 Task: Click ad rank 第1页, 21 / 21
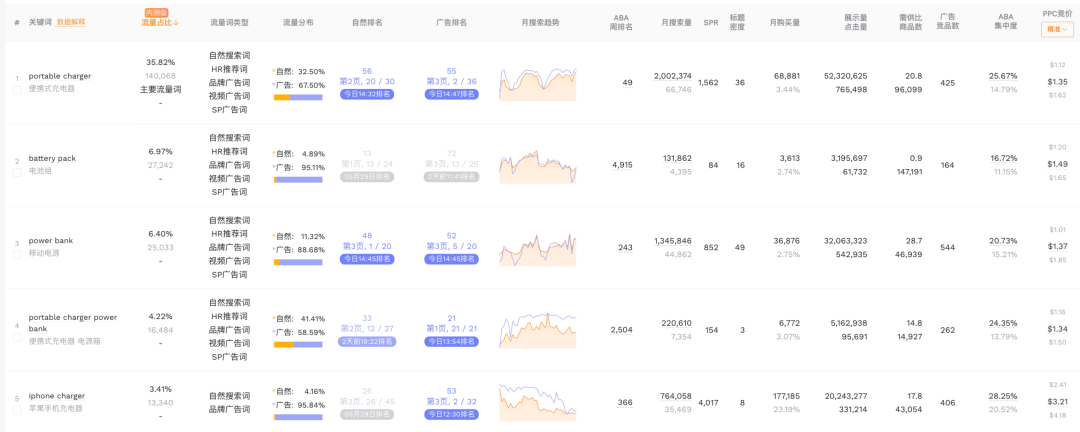tap(452, 329)
